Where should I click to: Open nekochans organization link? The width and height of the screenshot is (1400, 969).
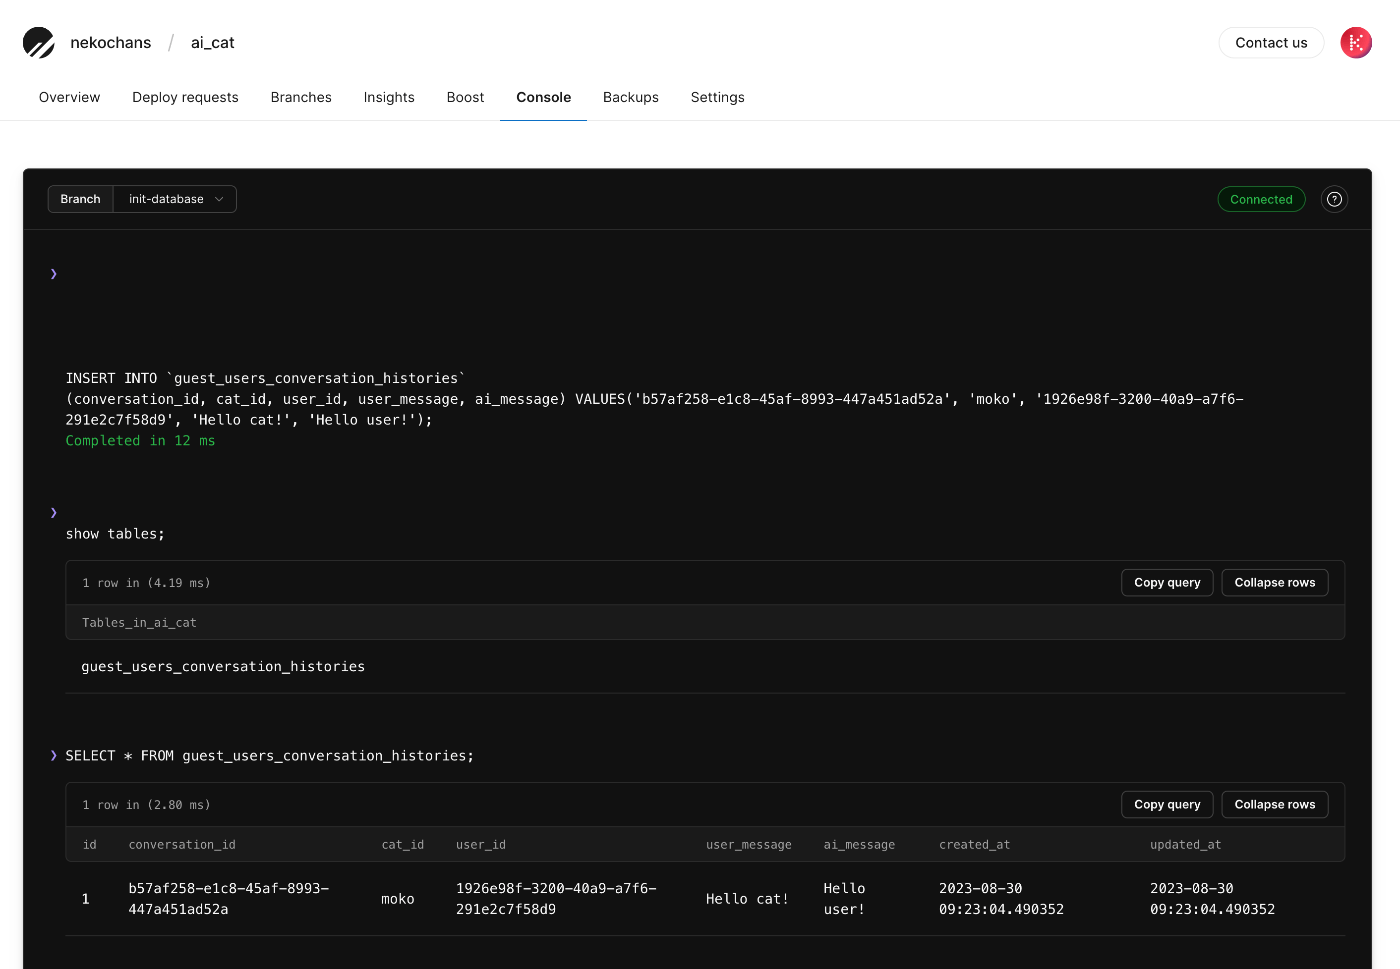[111, 42]
